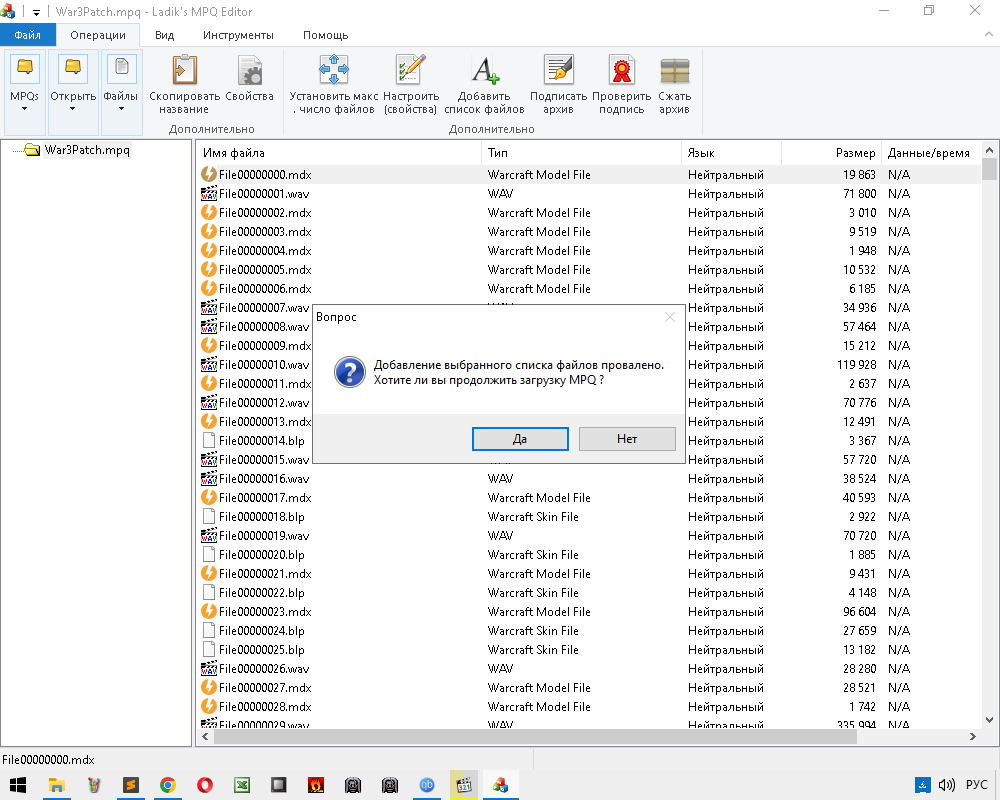Open the quick access toolbar customize arrow

click(x=36, y=12)
